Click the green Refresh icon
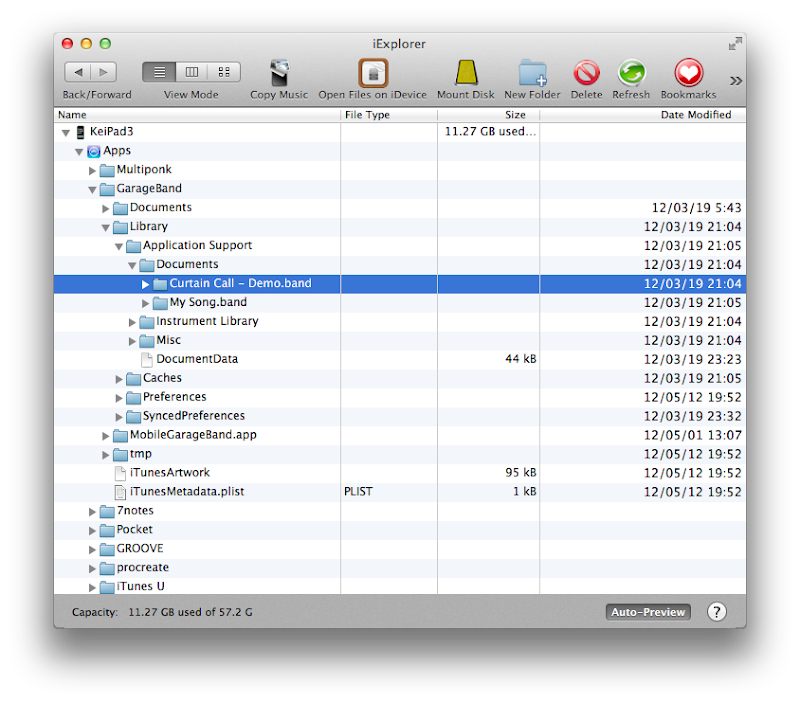The width and height of the screenshot is (800, 703). pyautogui.click(x=632, y=73)
